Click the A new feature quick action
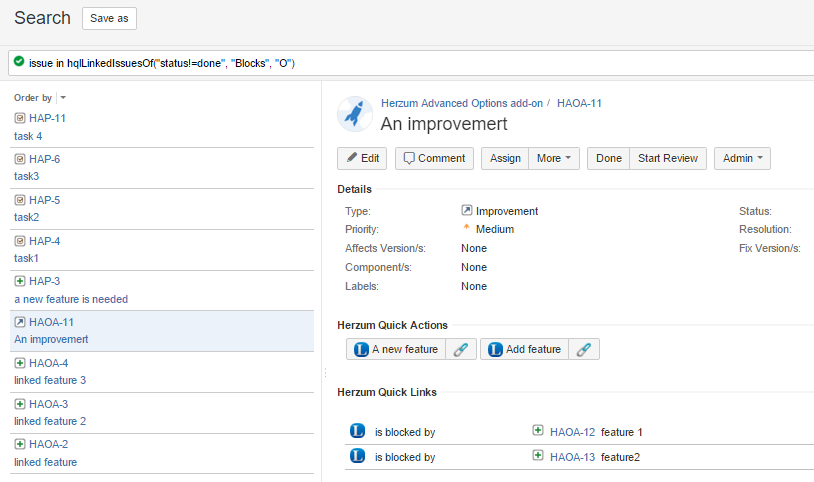Screen dimensions: 814x482 coord(396,349)
